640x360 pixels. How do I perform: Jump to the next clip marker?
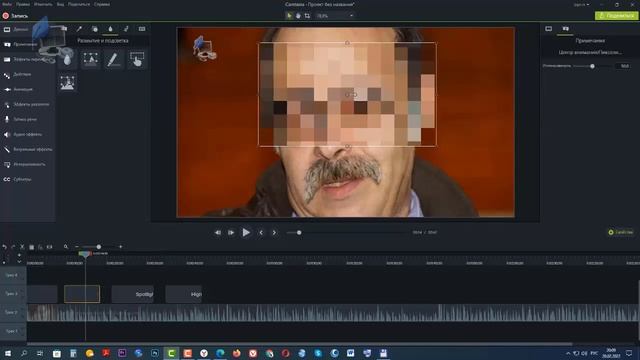274,233
